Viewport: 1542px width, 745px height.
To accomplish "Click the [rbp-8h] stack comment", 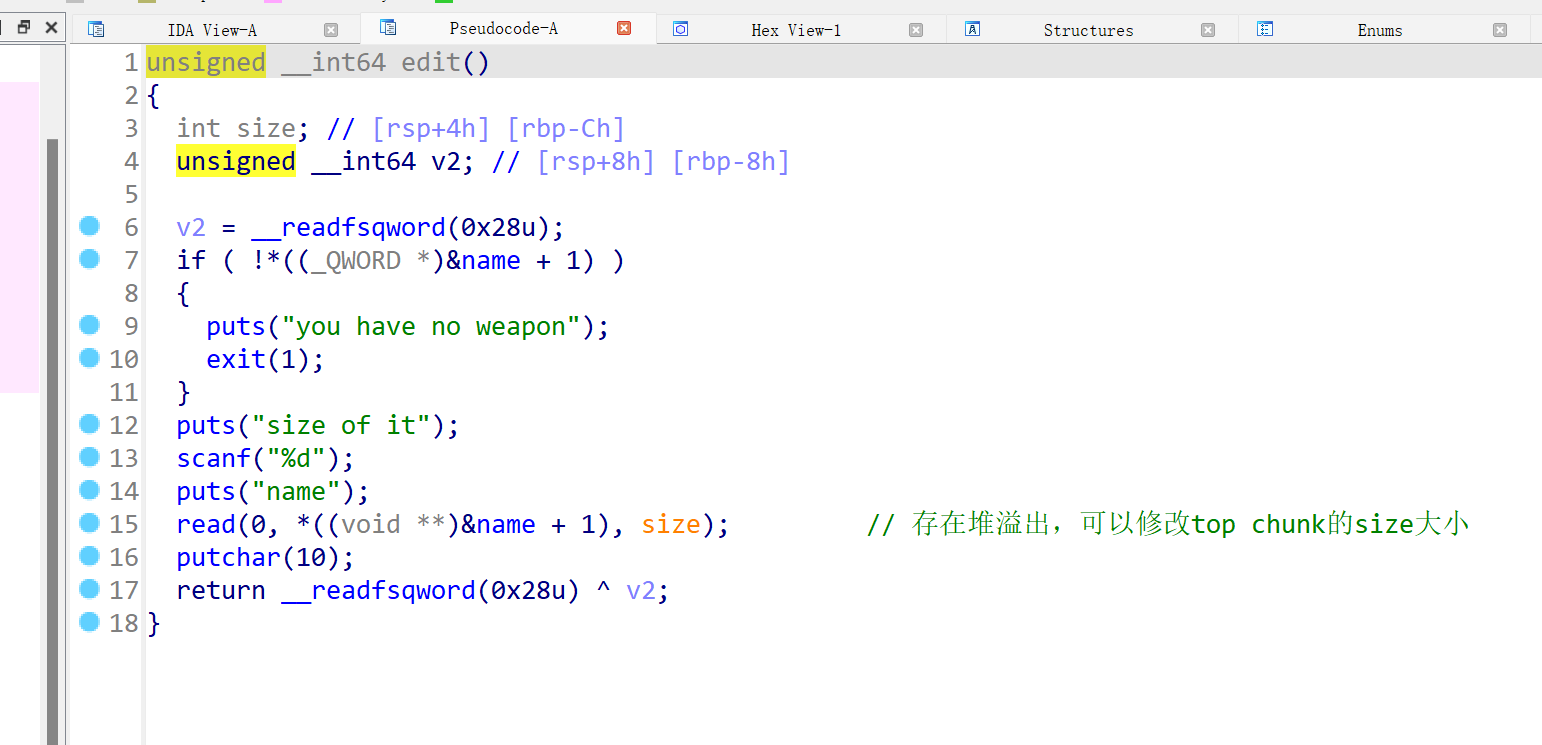I will 731,162.
